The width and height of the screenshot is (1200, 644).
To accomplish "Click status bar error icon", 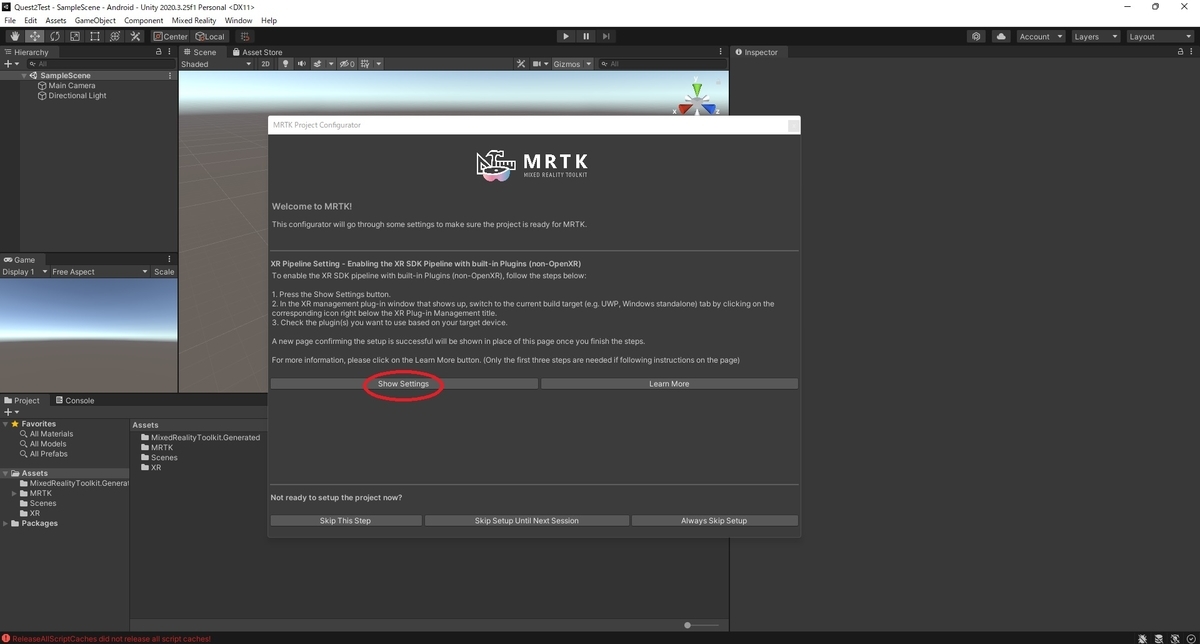I will click(x=6, y=638).
